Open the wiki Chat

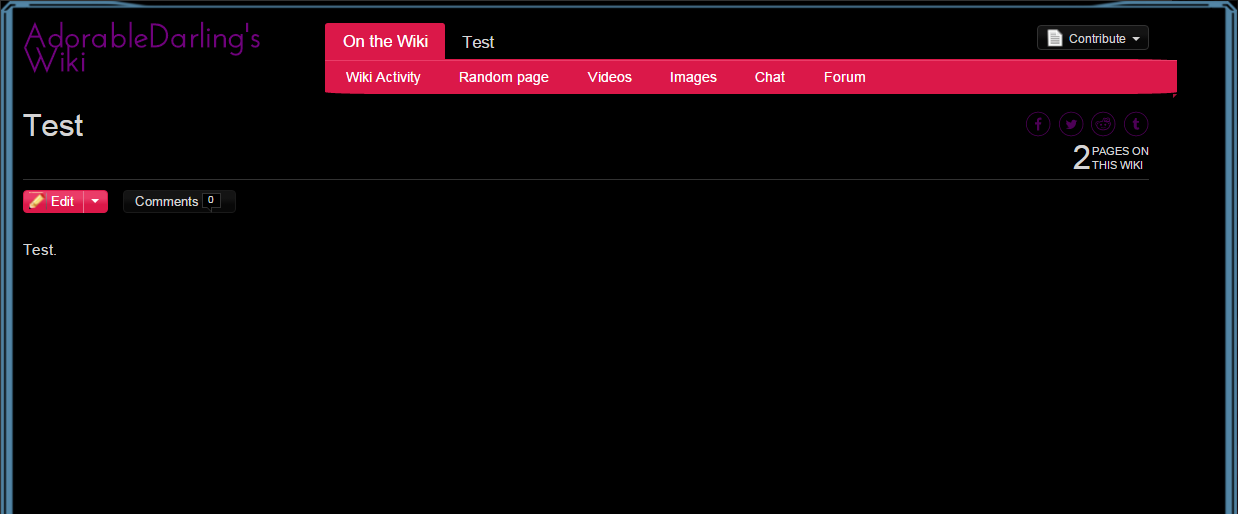[x=770, y=77]
